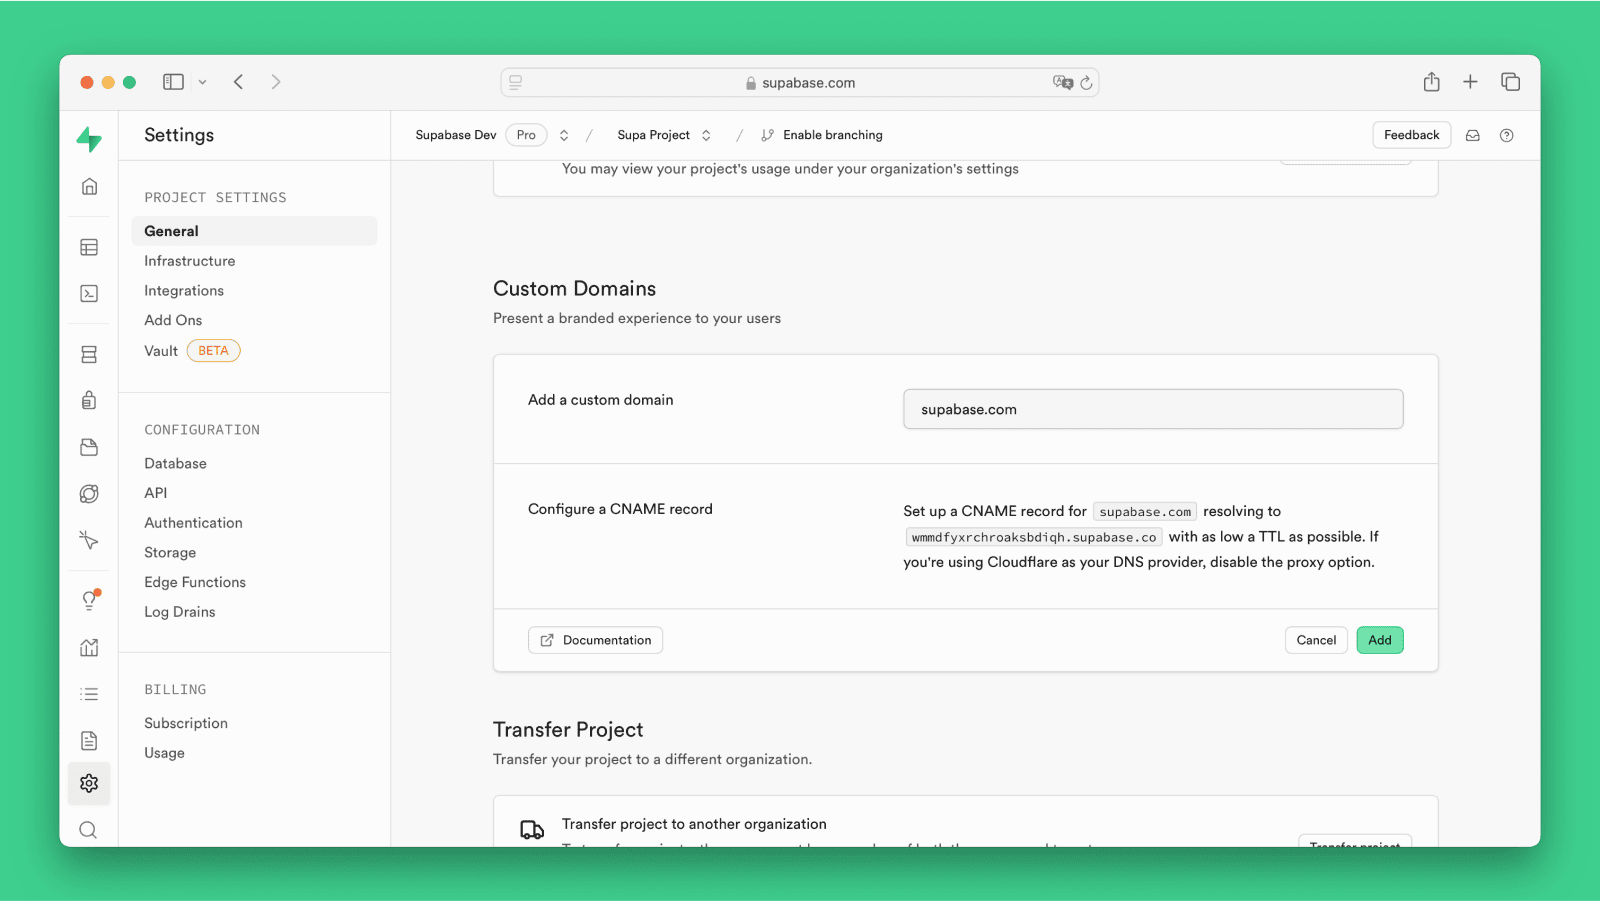Click the browser share icon

[1431, 82]
